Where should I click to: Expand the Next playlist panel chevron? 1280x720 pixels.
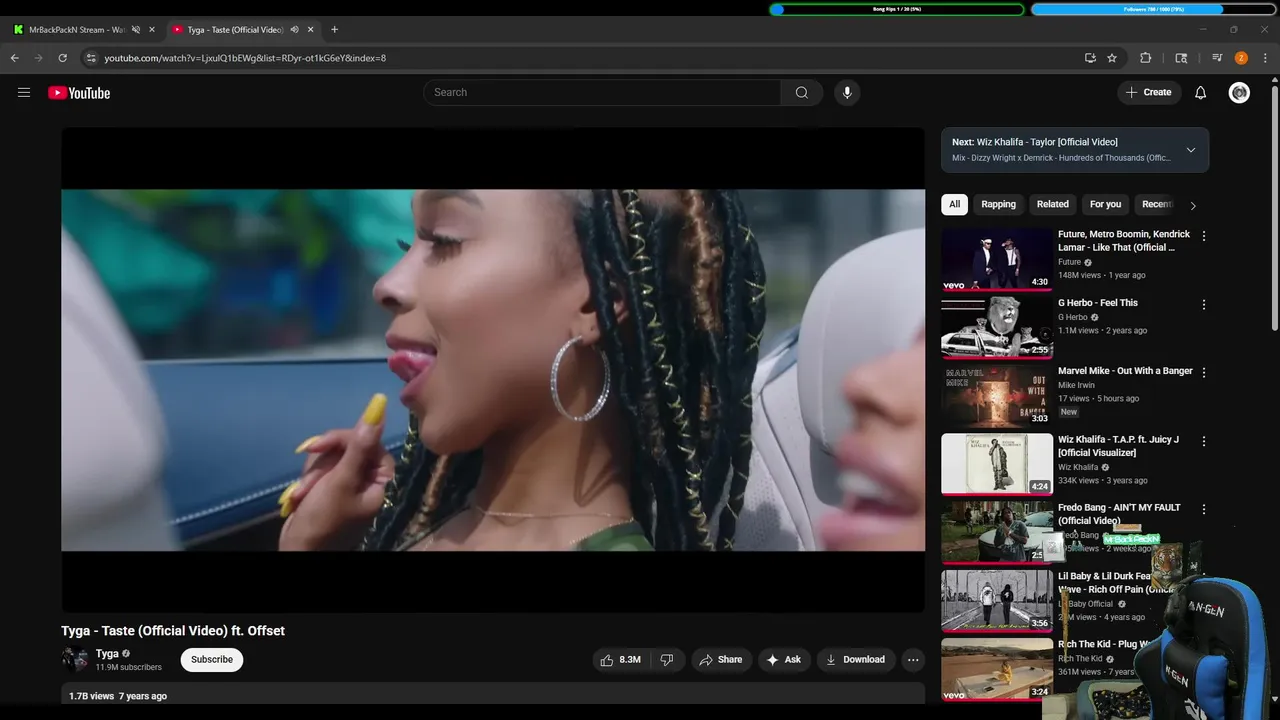pyautogui.click(x=1191, y=150)
